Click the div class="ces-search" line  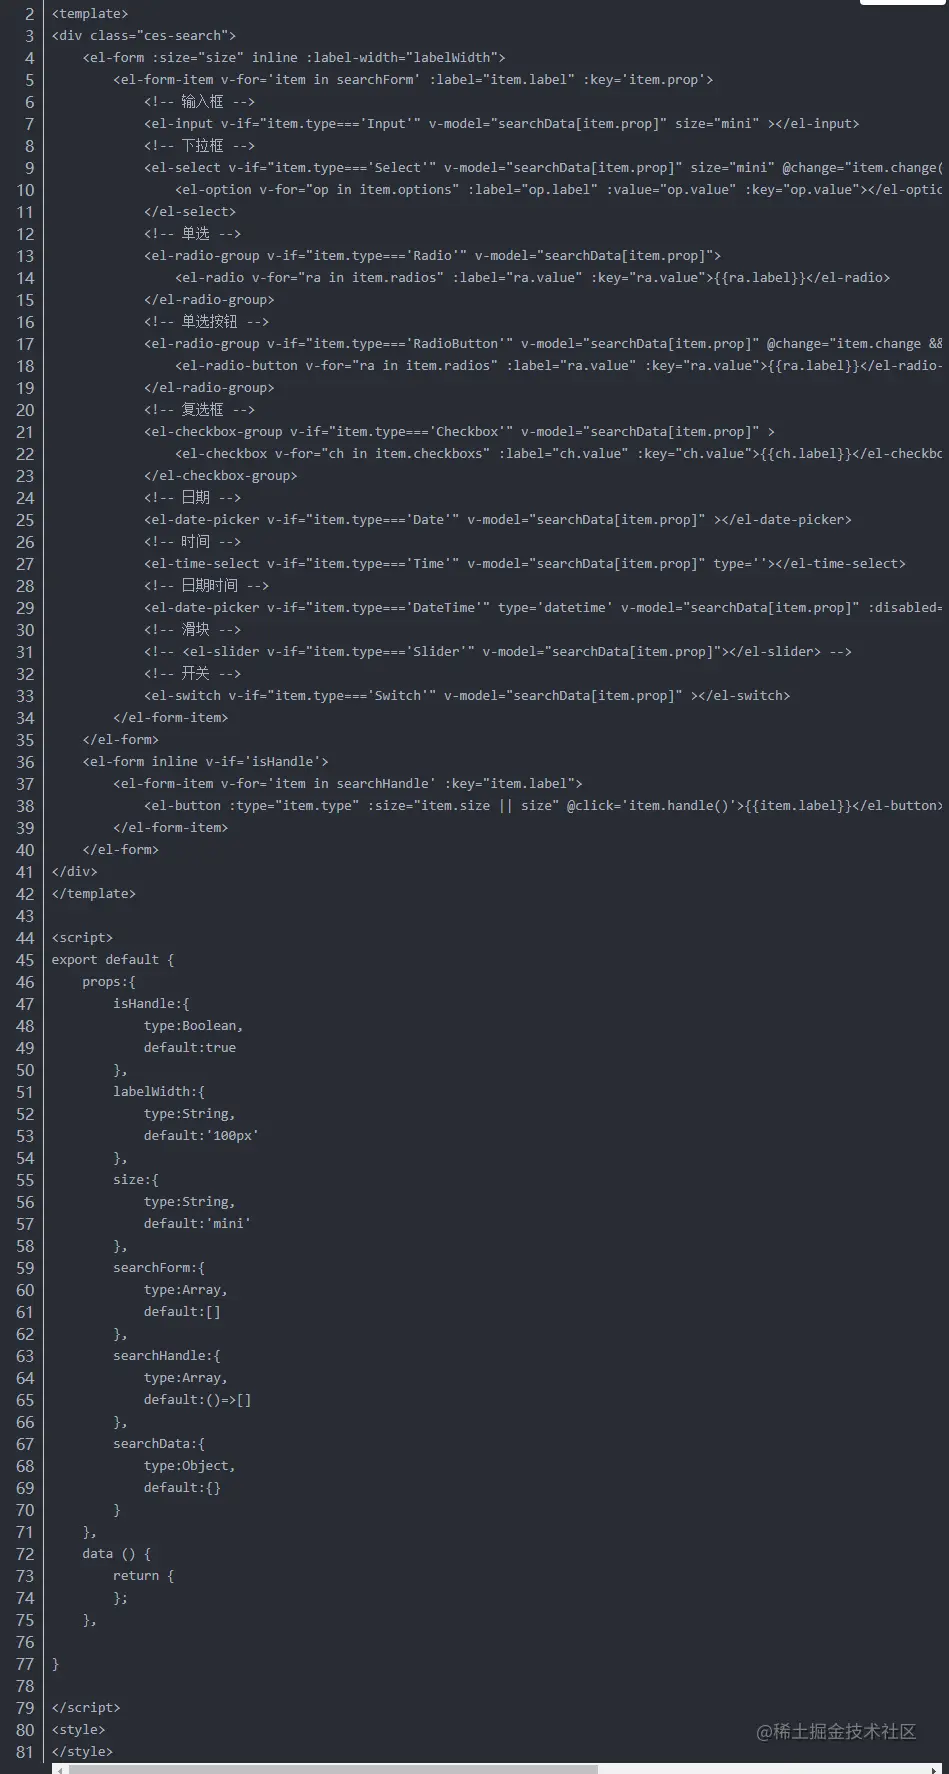(144, 36)
